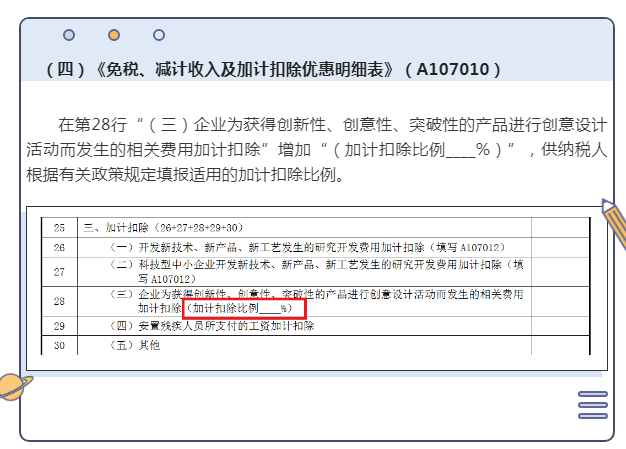Click the red-outlined 加计扣除比例 box

pos(244,309)
